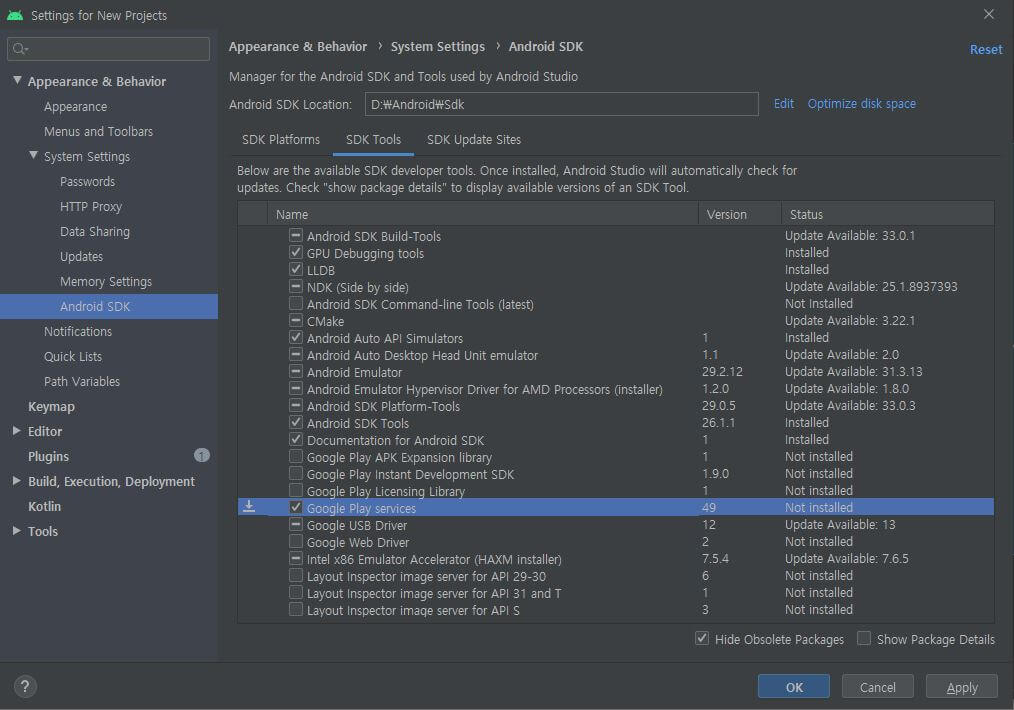This screenshot has width=1014, height=710.
Task: Close the Settings for New Projects dialog
Action: point(989,14)
